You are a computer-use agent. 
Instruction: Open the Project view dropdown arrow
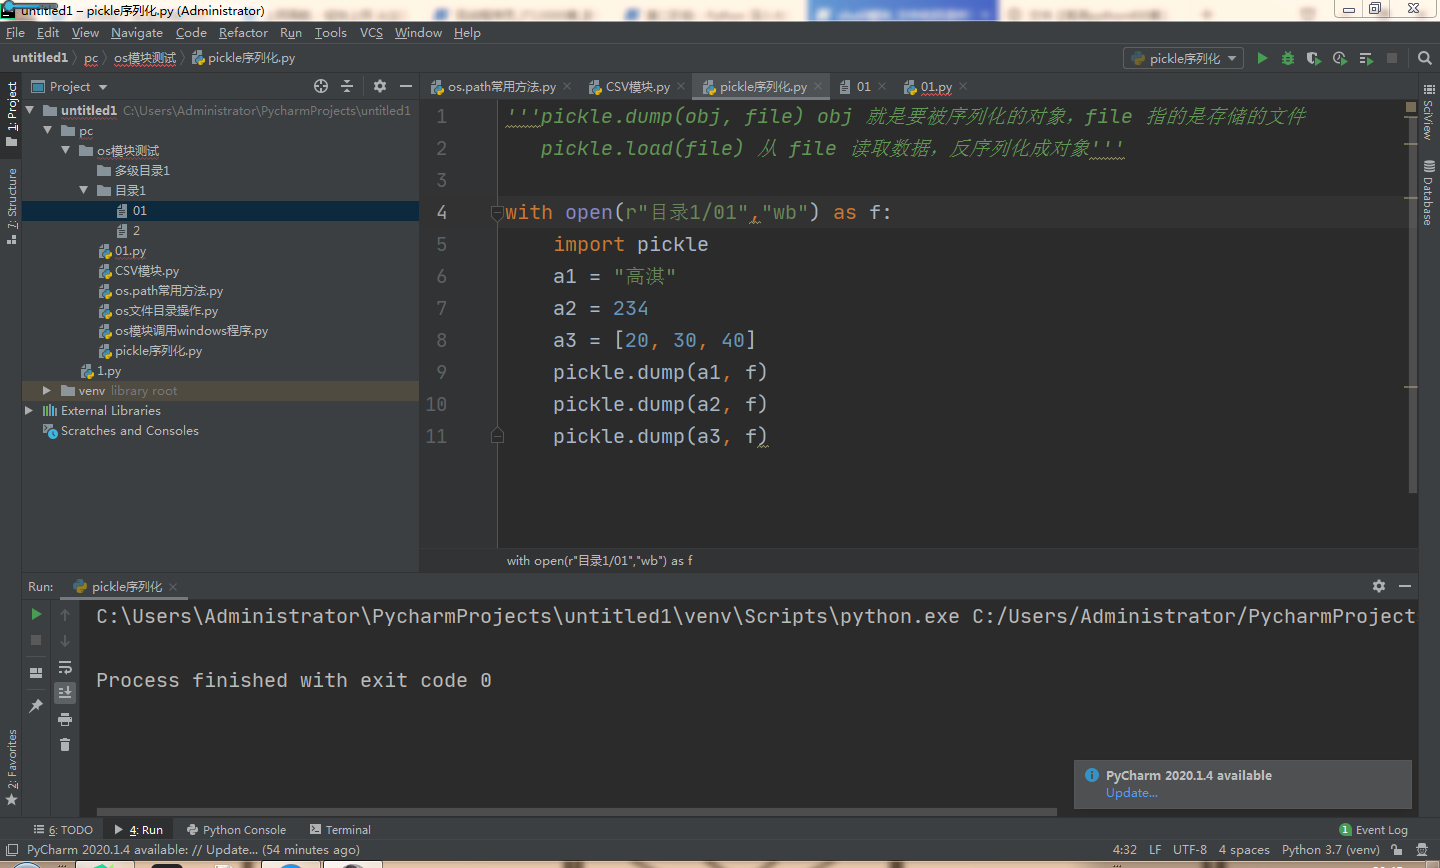(103, 87)
